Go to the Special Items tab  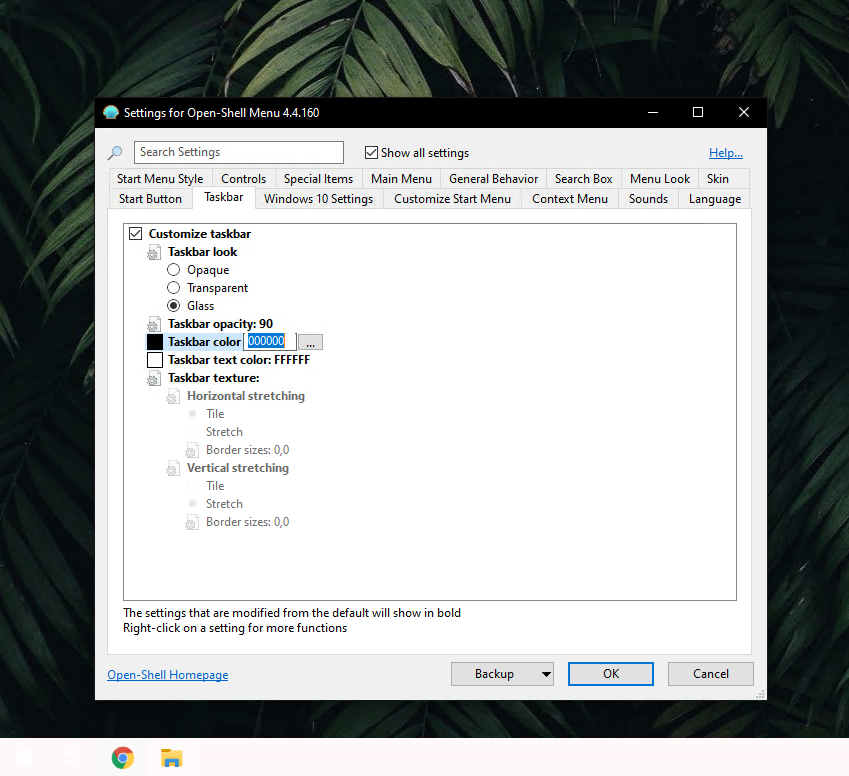(318, 179)
